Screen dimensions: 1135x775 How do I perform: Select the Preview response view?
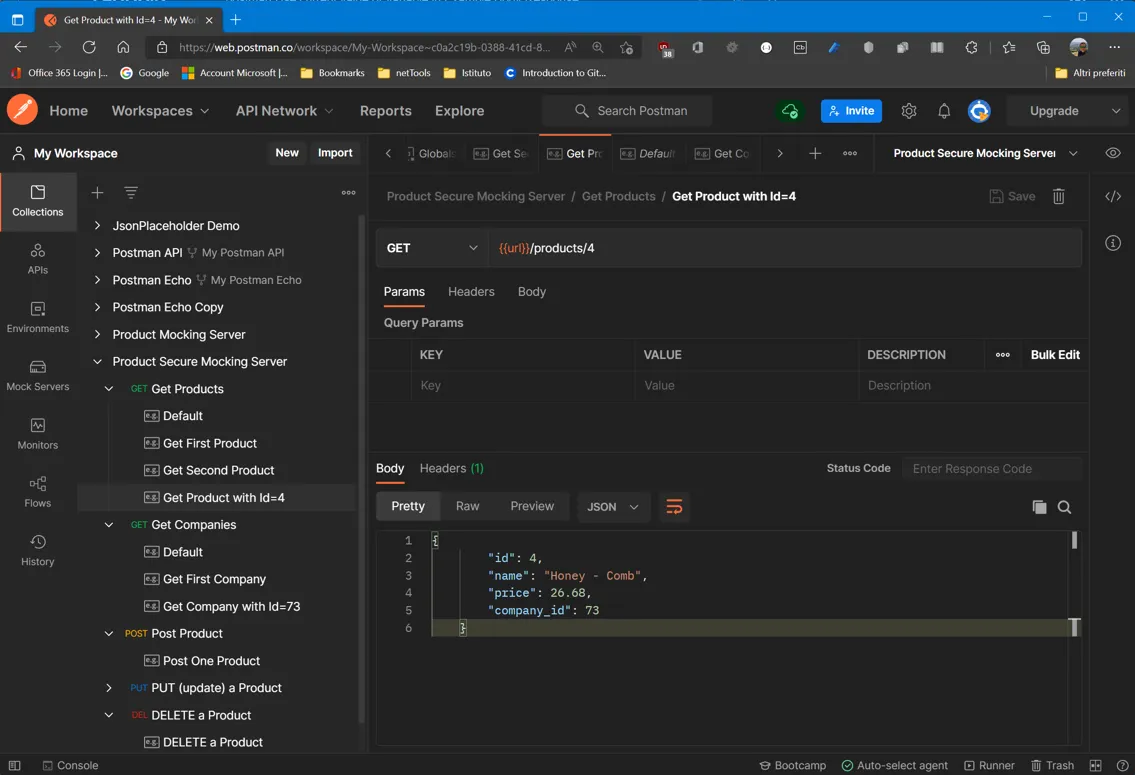pos(531,507)
